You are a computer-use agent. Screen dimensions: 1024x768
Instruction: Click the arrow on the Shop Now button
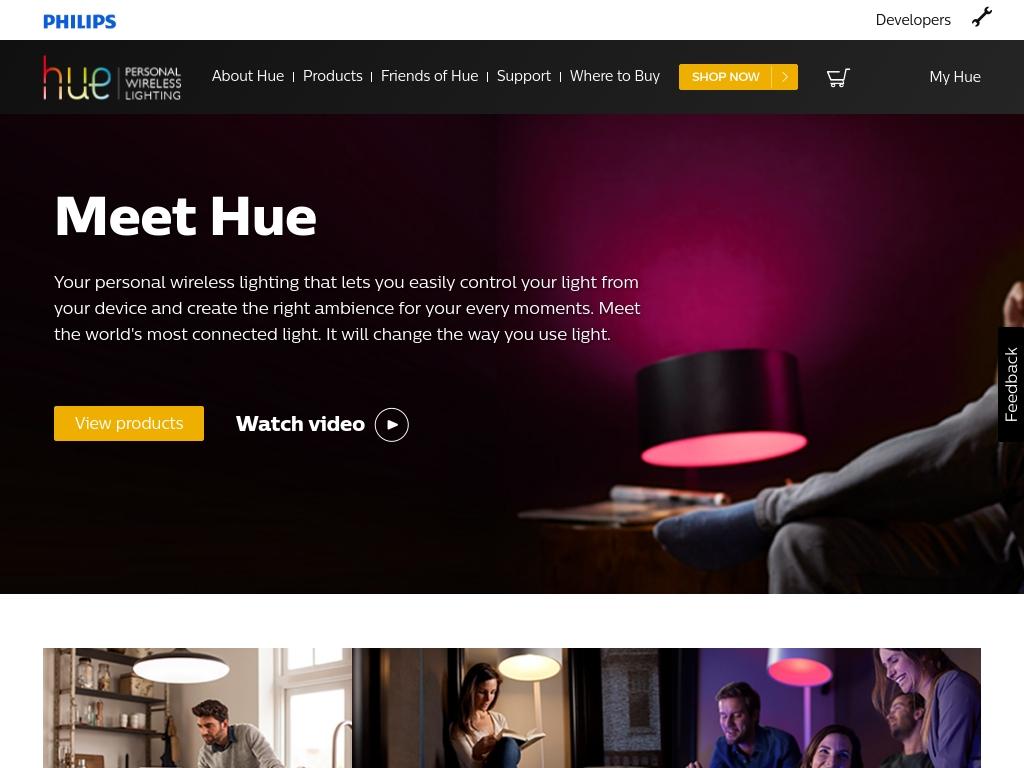coord(785,77)
